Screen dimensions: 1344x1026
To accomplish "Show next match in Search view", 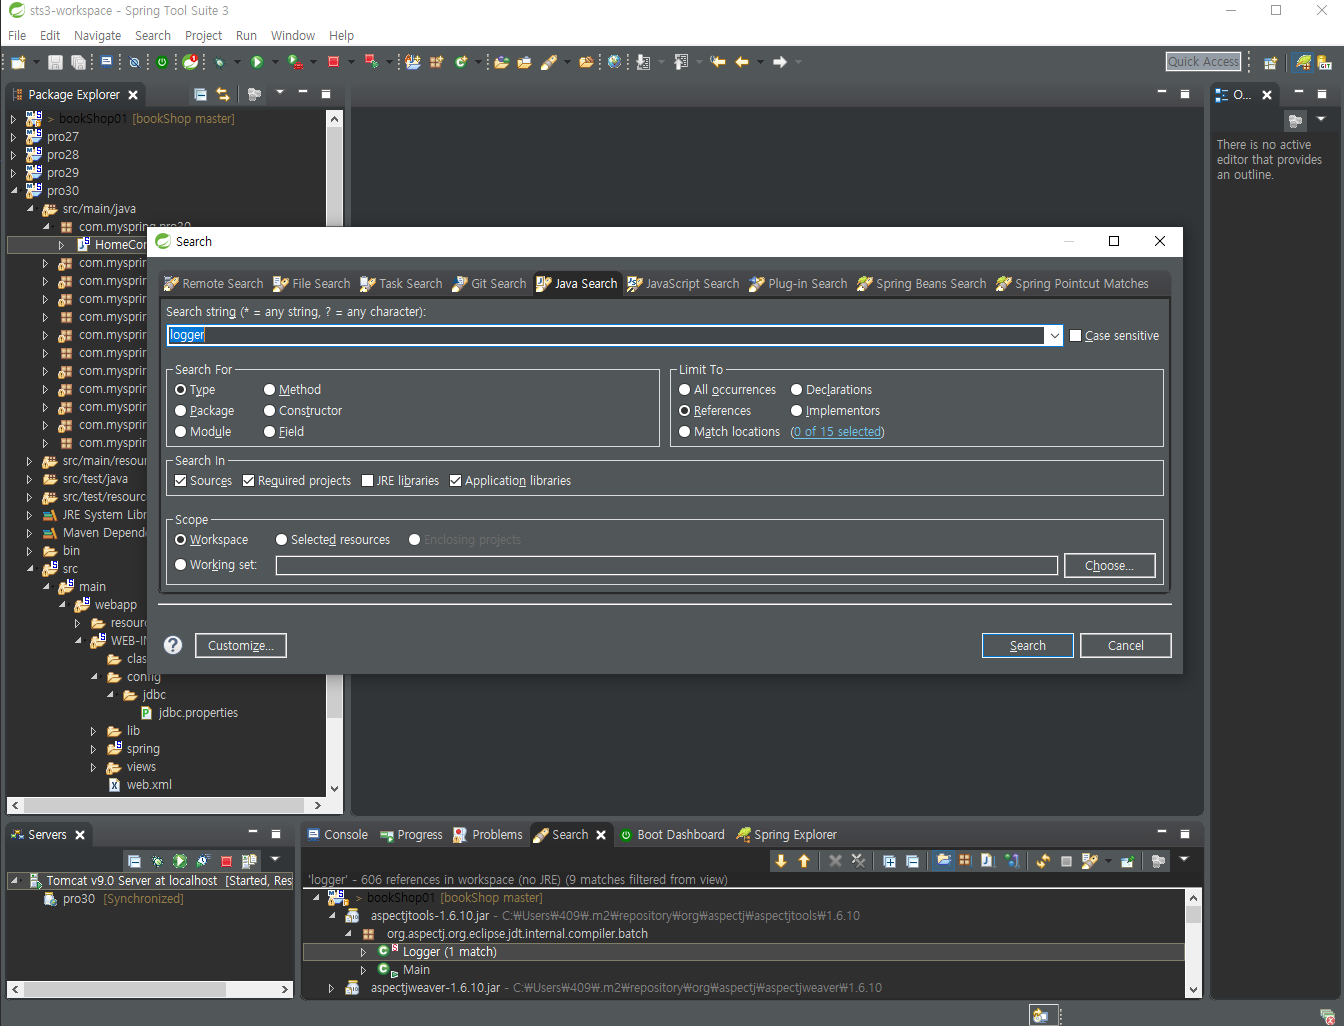I will click(x=781, y=861).
